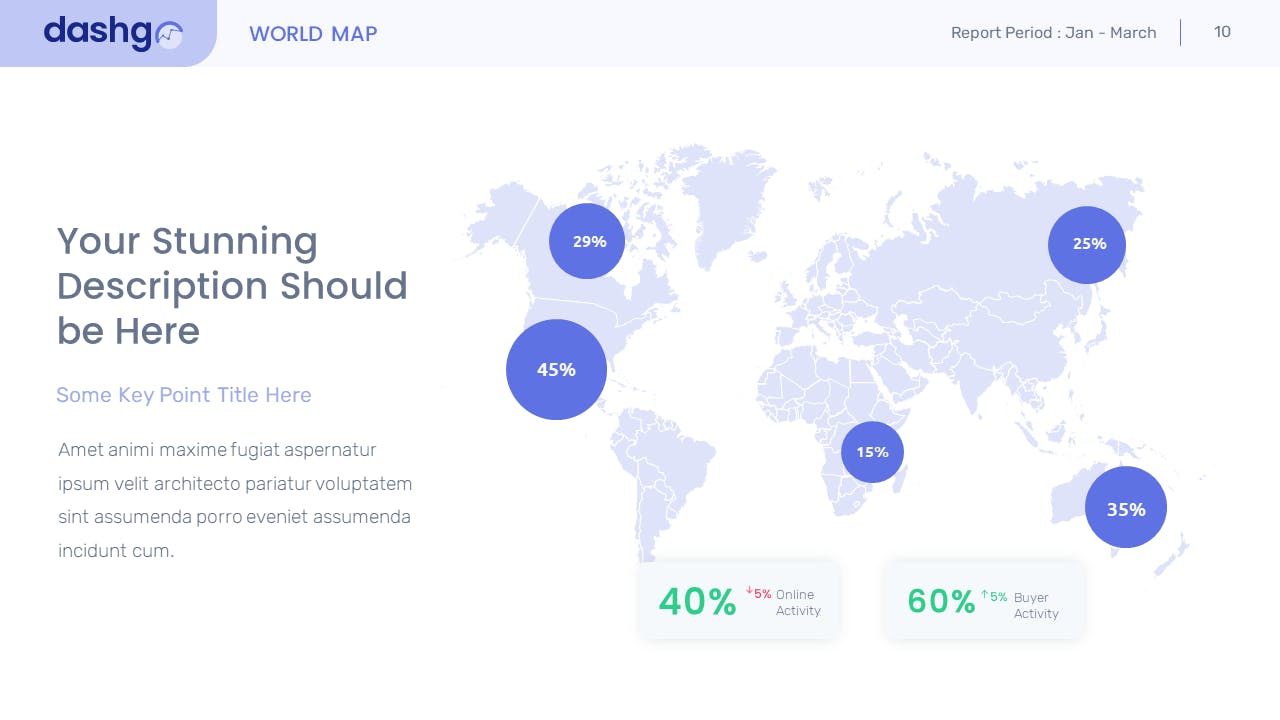Click the Your Stunning Description heading
This screenshot has height=720, width=1280.
[x=232, y=286]
